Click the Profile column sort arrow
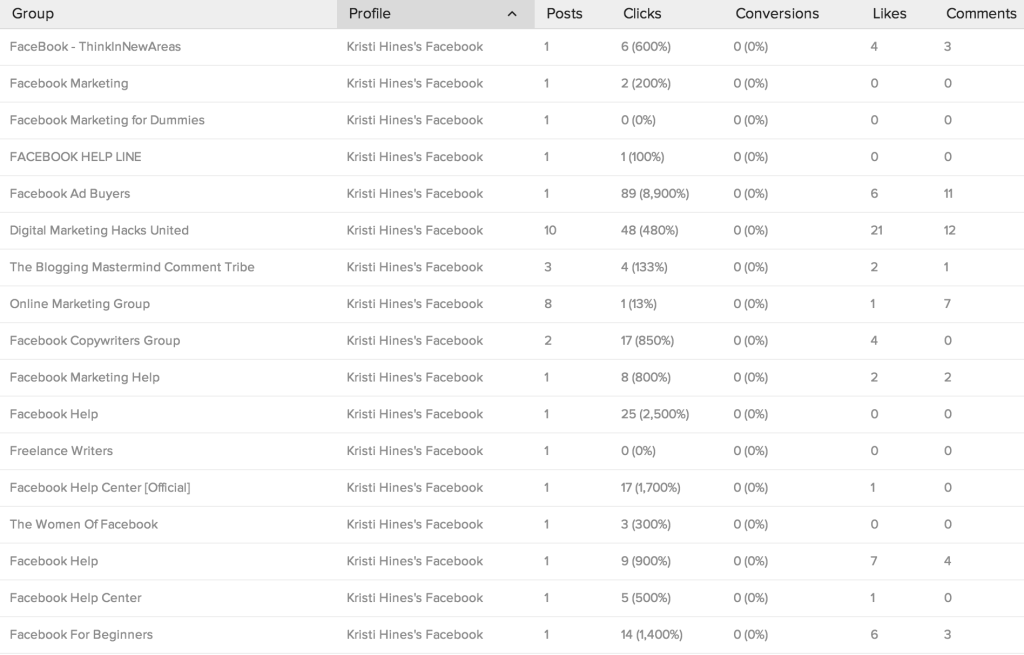 [x=511, y=14]
